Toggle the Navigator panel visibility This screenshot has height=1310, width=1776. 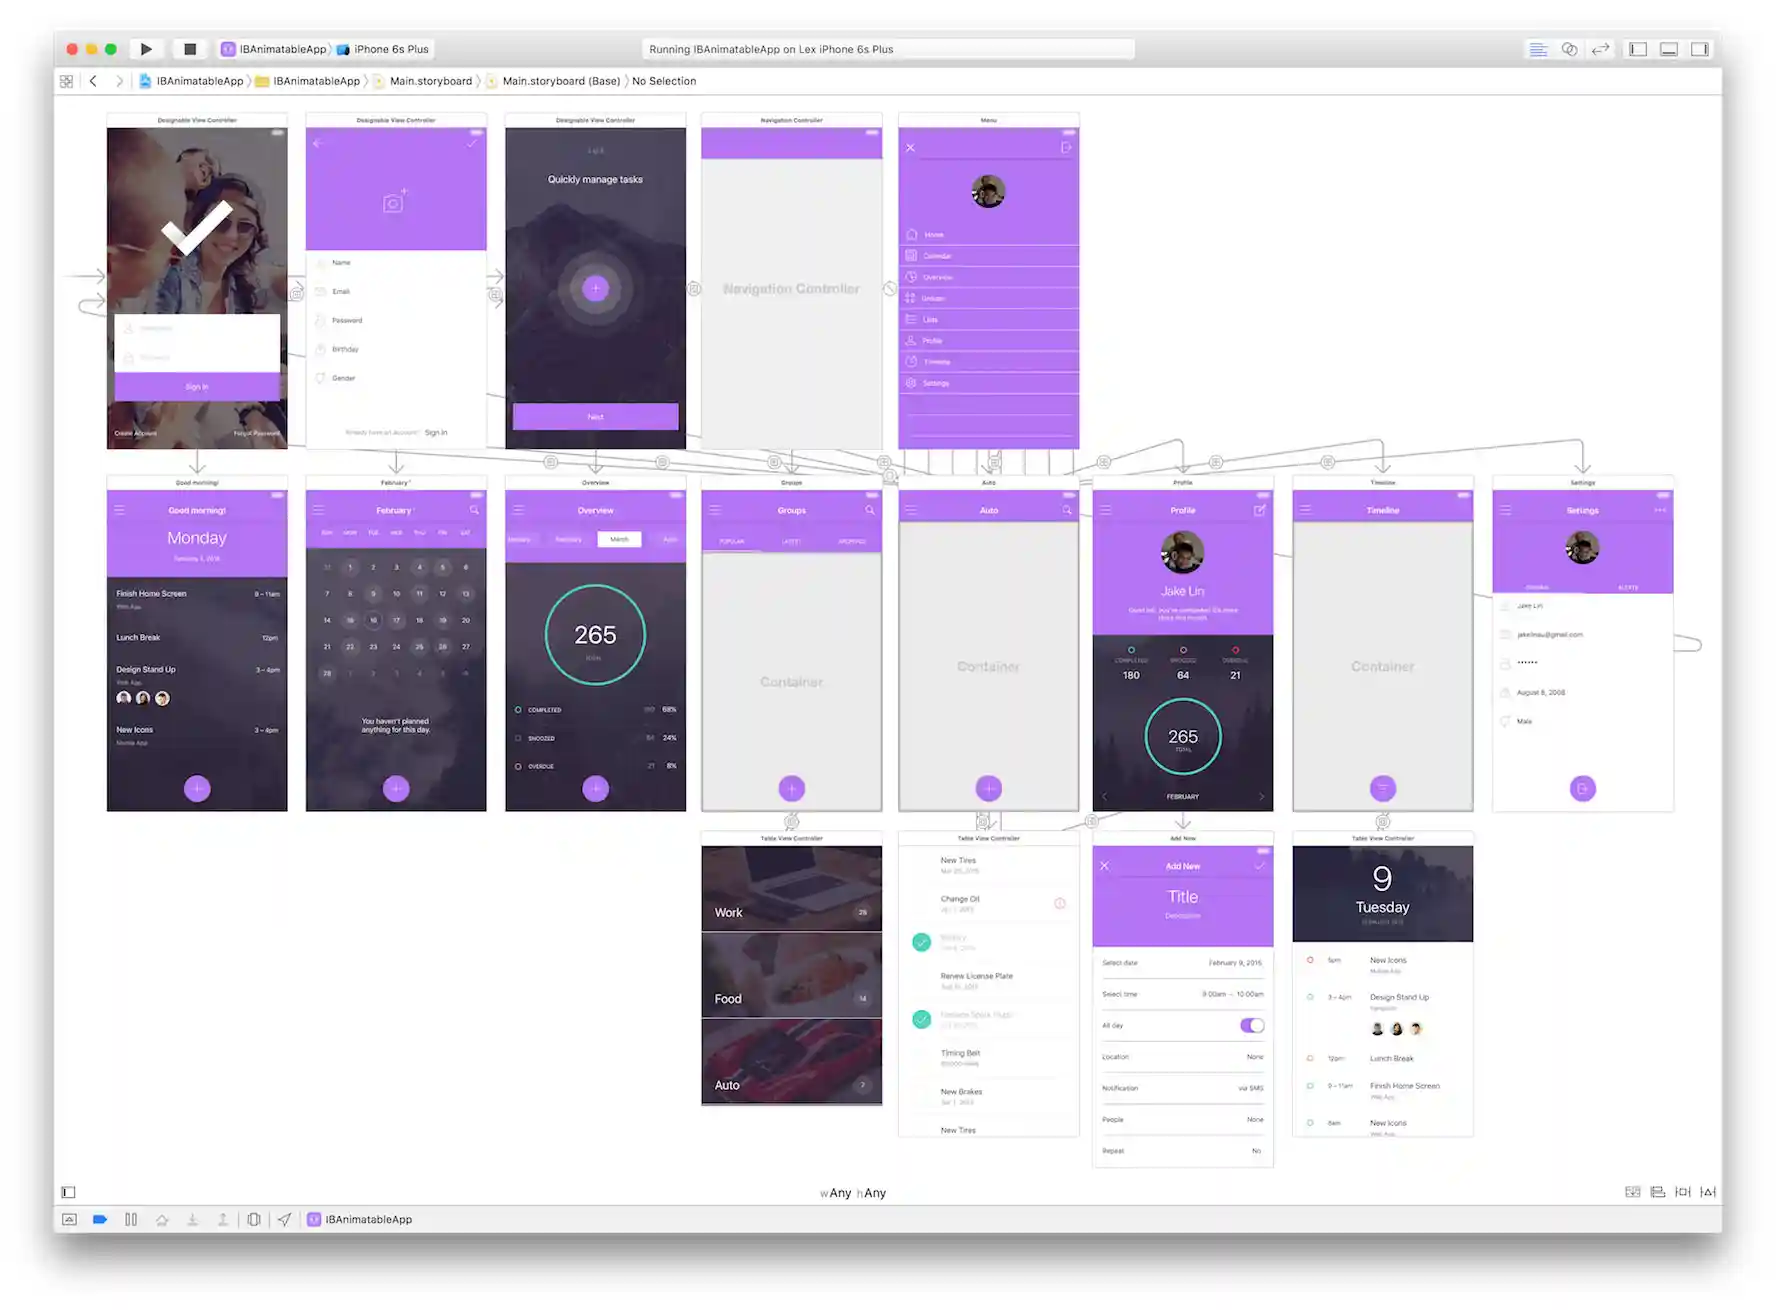(x=1638, y=48)
